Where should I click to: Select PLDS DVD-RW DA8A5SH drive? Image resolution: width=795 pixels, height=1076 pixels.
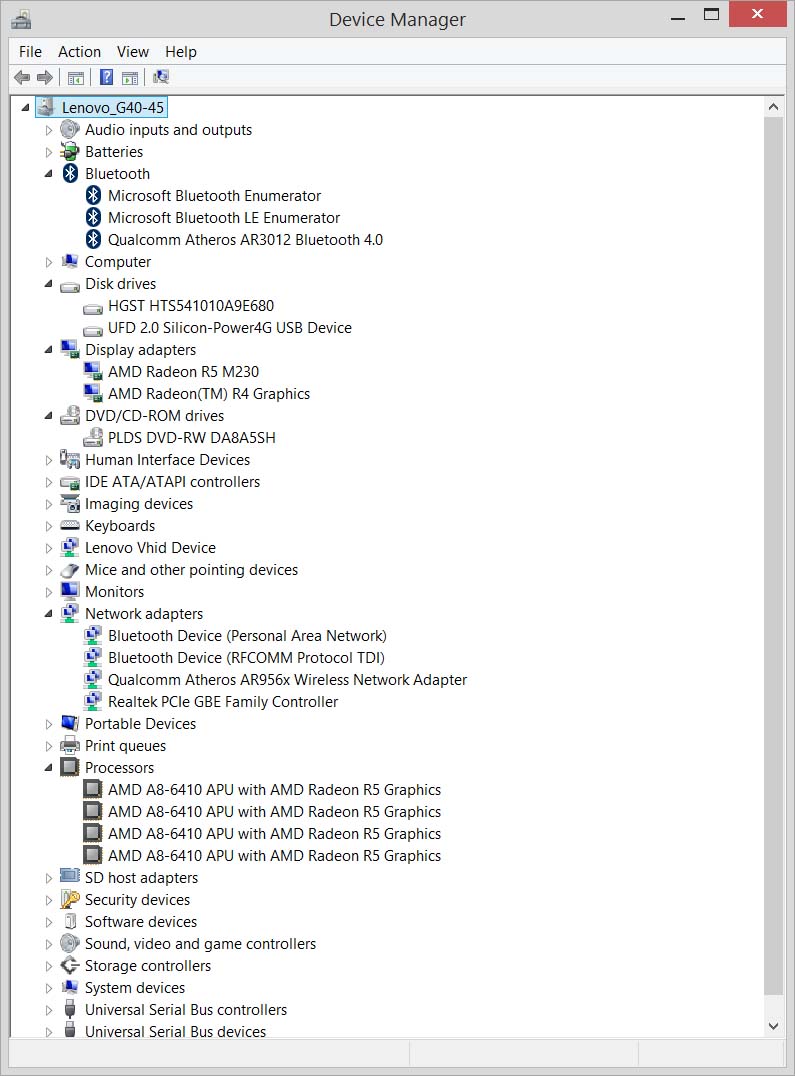pos(191,437)
